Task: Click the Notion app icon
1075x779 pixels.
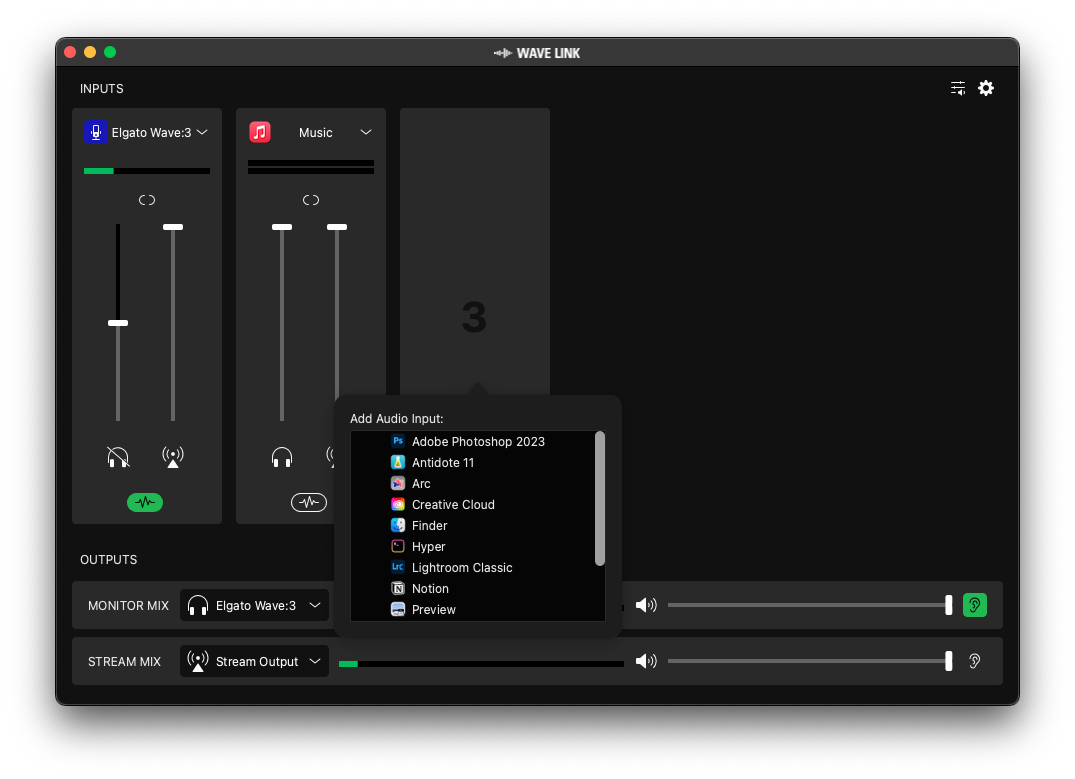Action: [x=398, y=588]
